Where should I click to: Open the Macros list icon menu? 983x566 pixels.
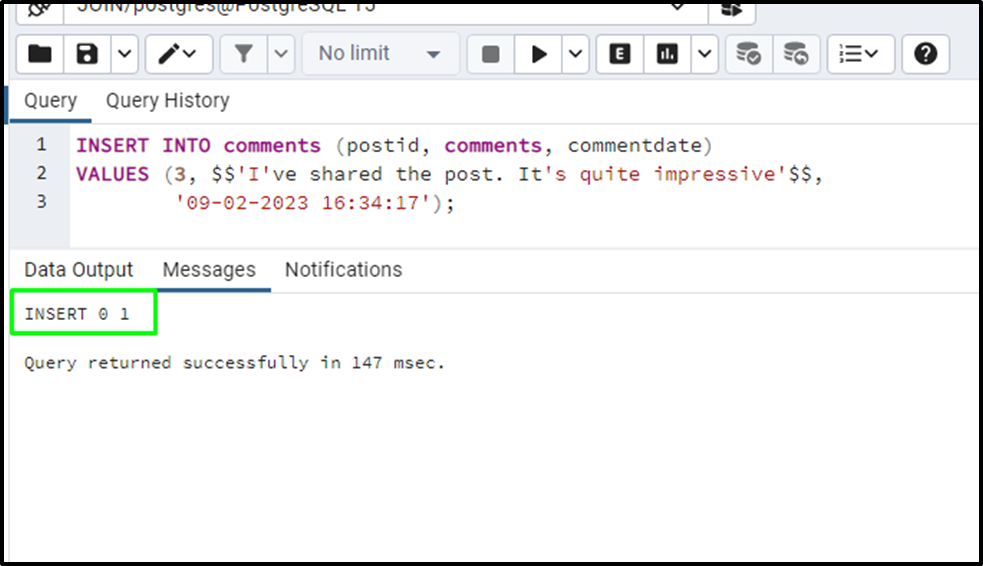[860, 54]
